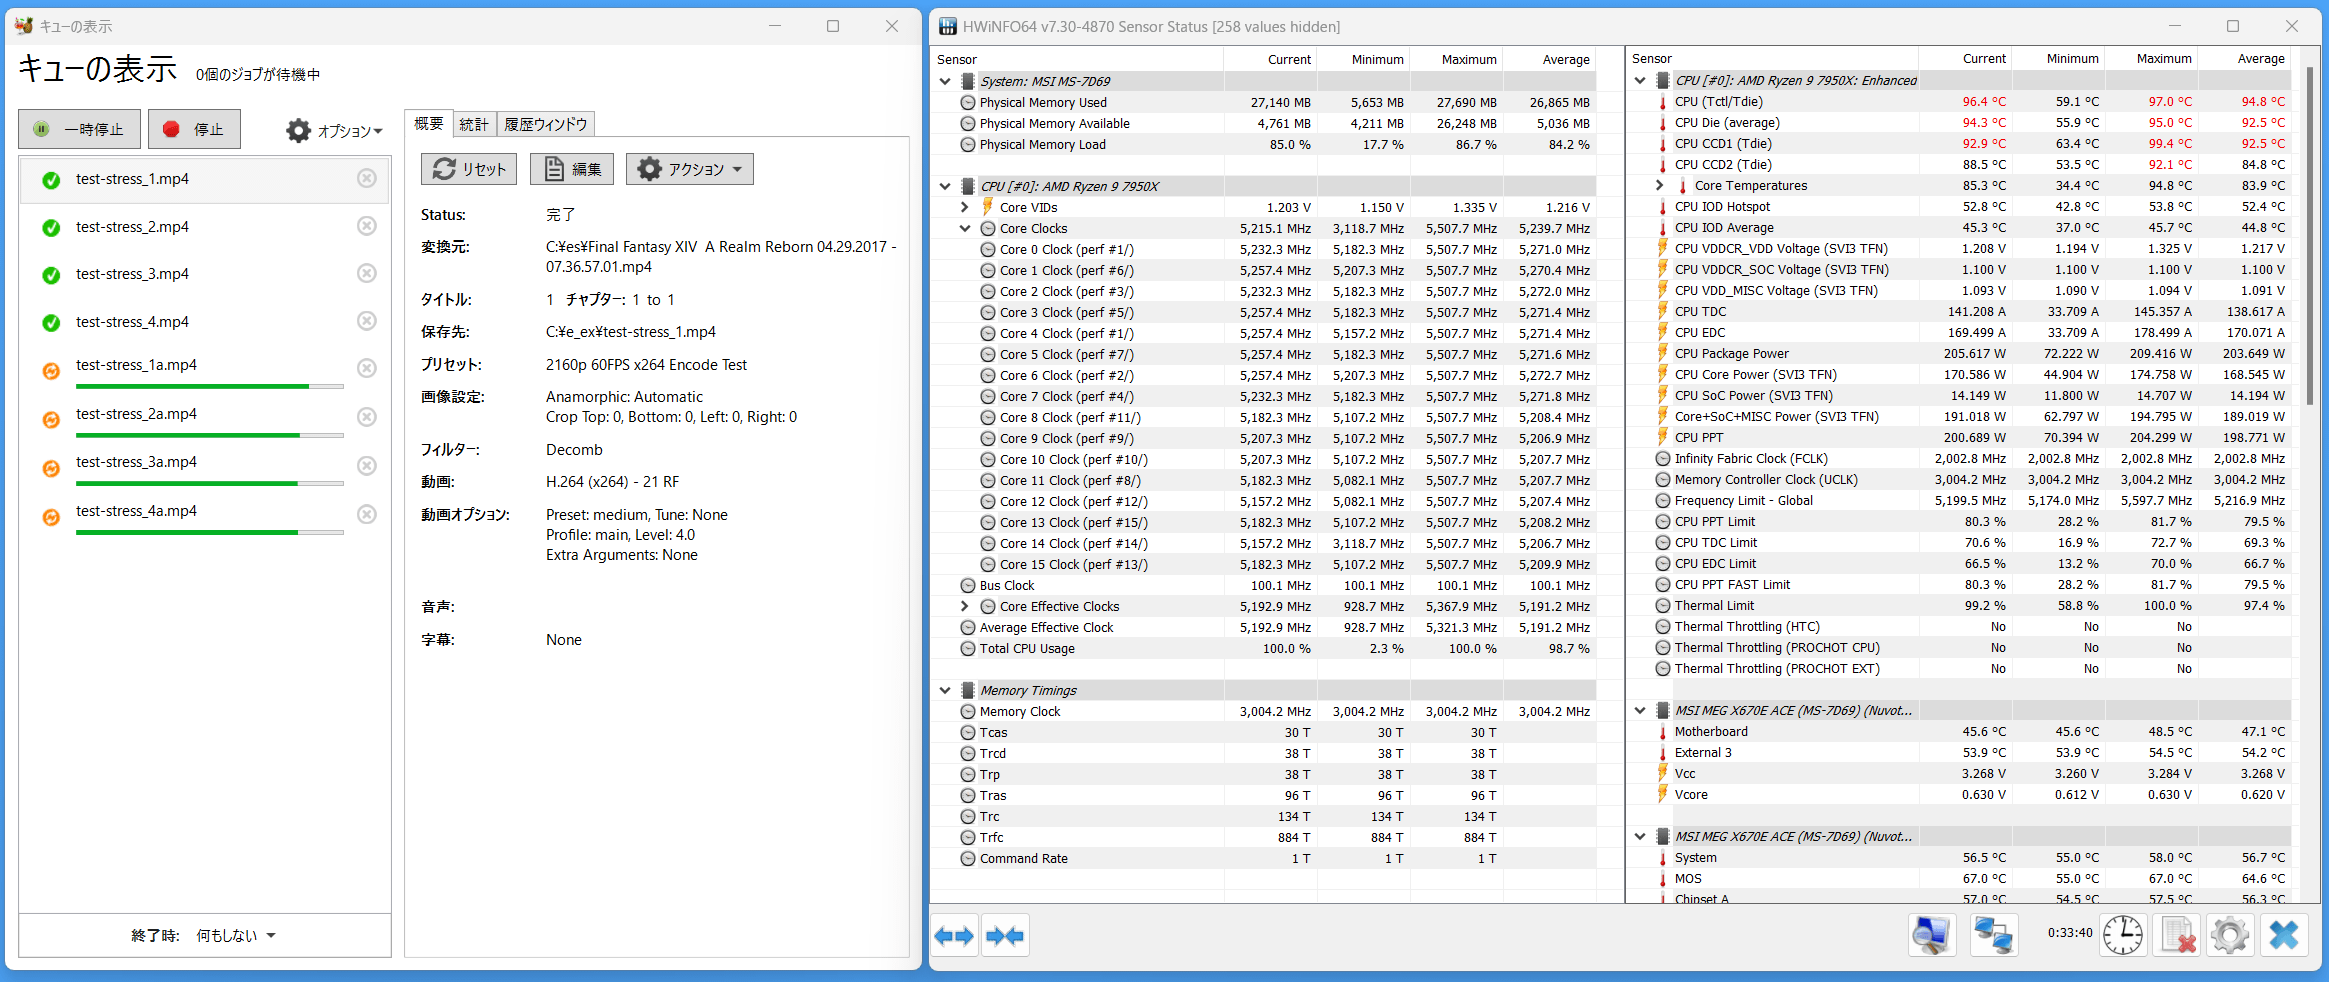Open HWiNFO sensor settings gear icon
Screen dimensions: 2329x982
2229,936
